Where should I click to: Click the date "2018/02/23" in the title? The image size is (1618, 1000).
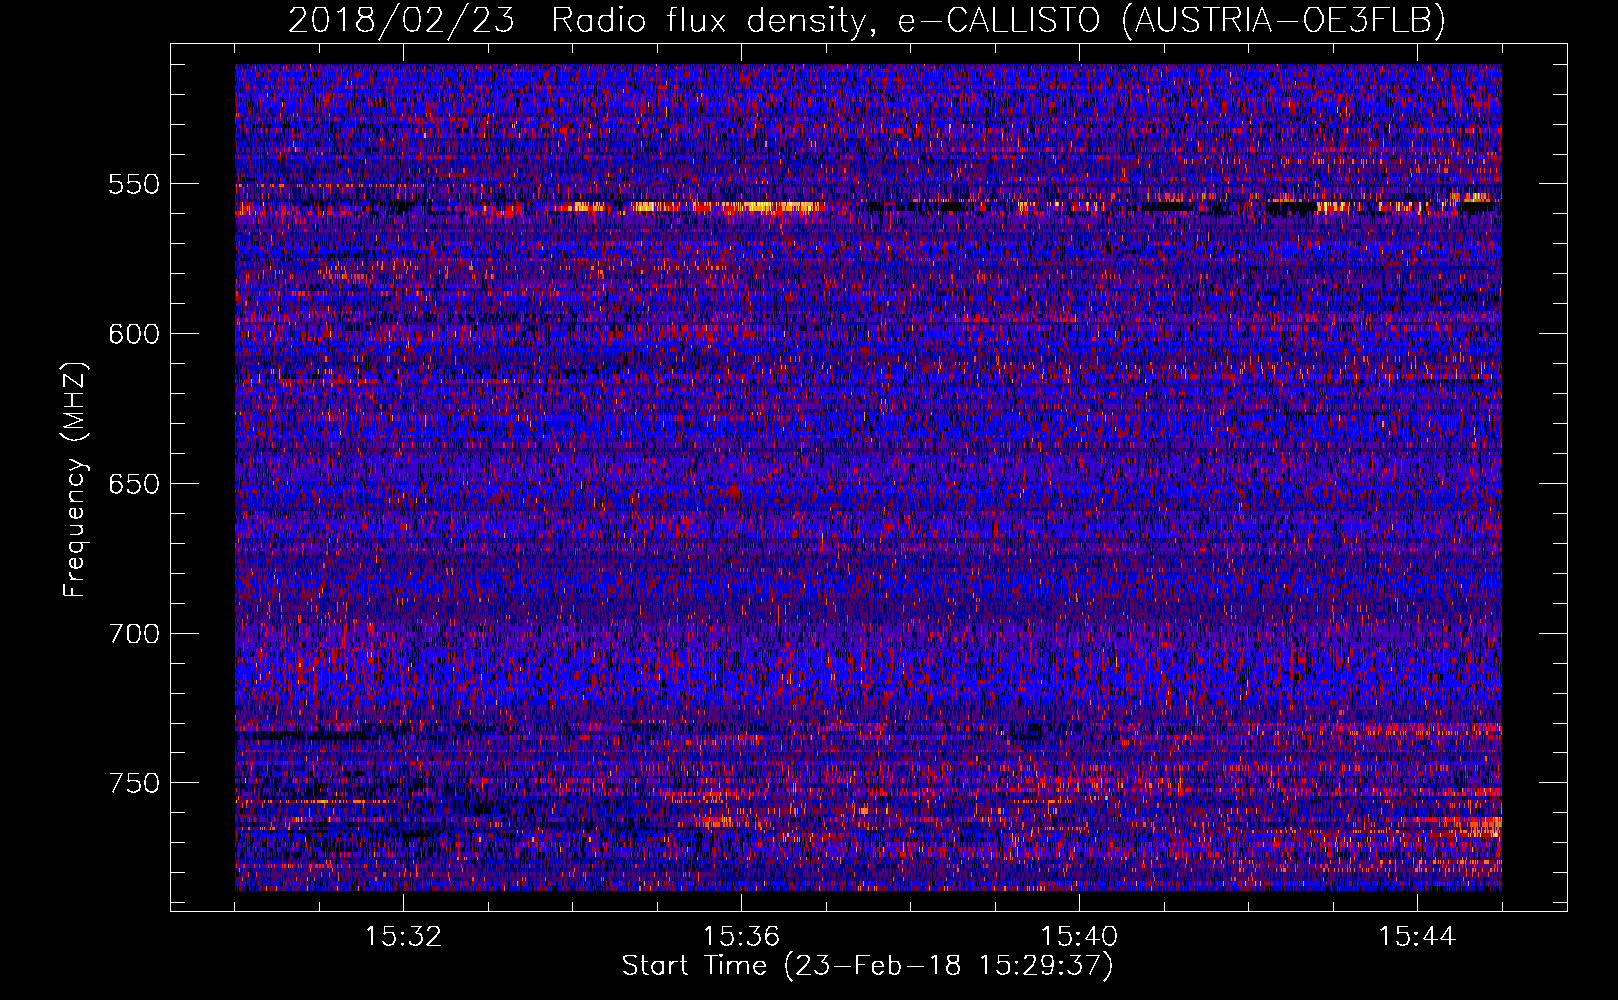401,20
